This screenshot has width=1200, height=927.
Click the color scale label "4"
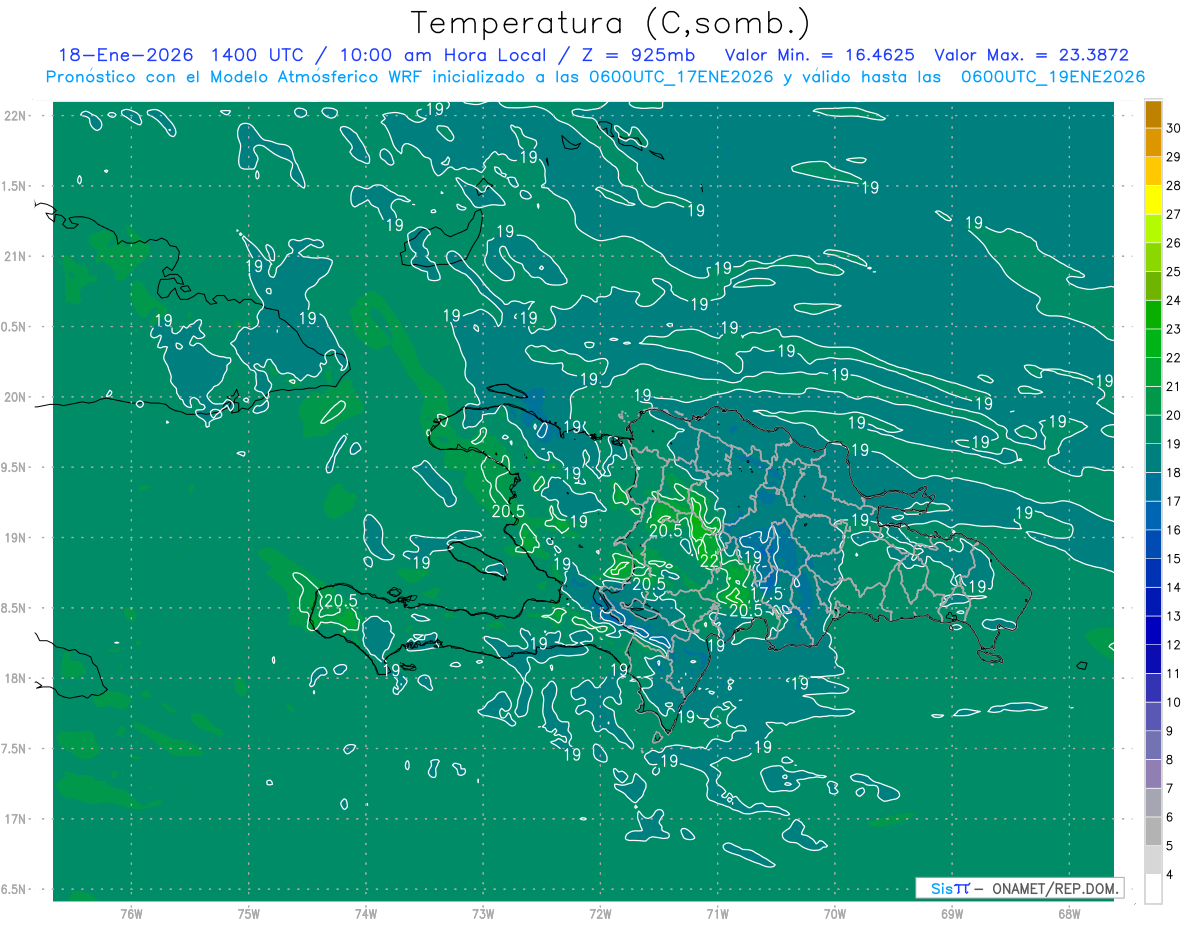(1171, 874)
